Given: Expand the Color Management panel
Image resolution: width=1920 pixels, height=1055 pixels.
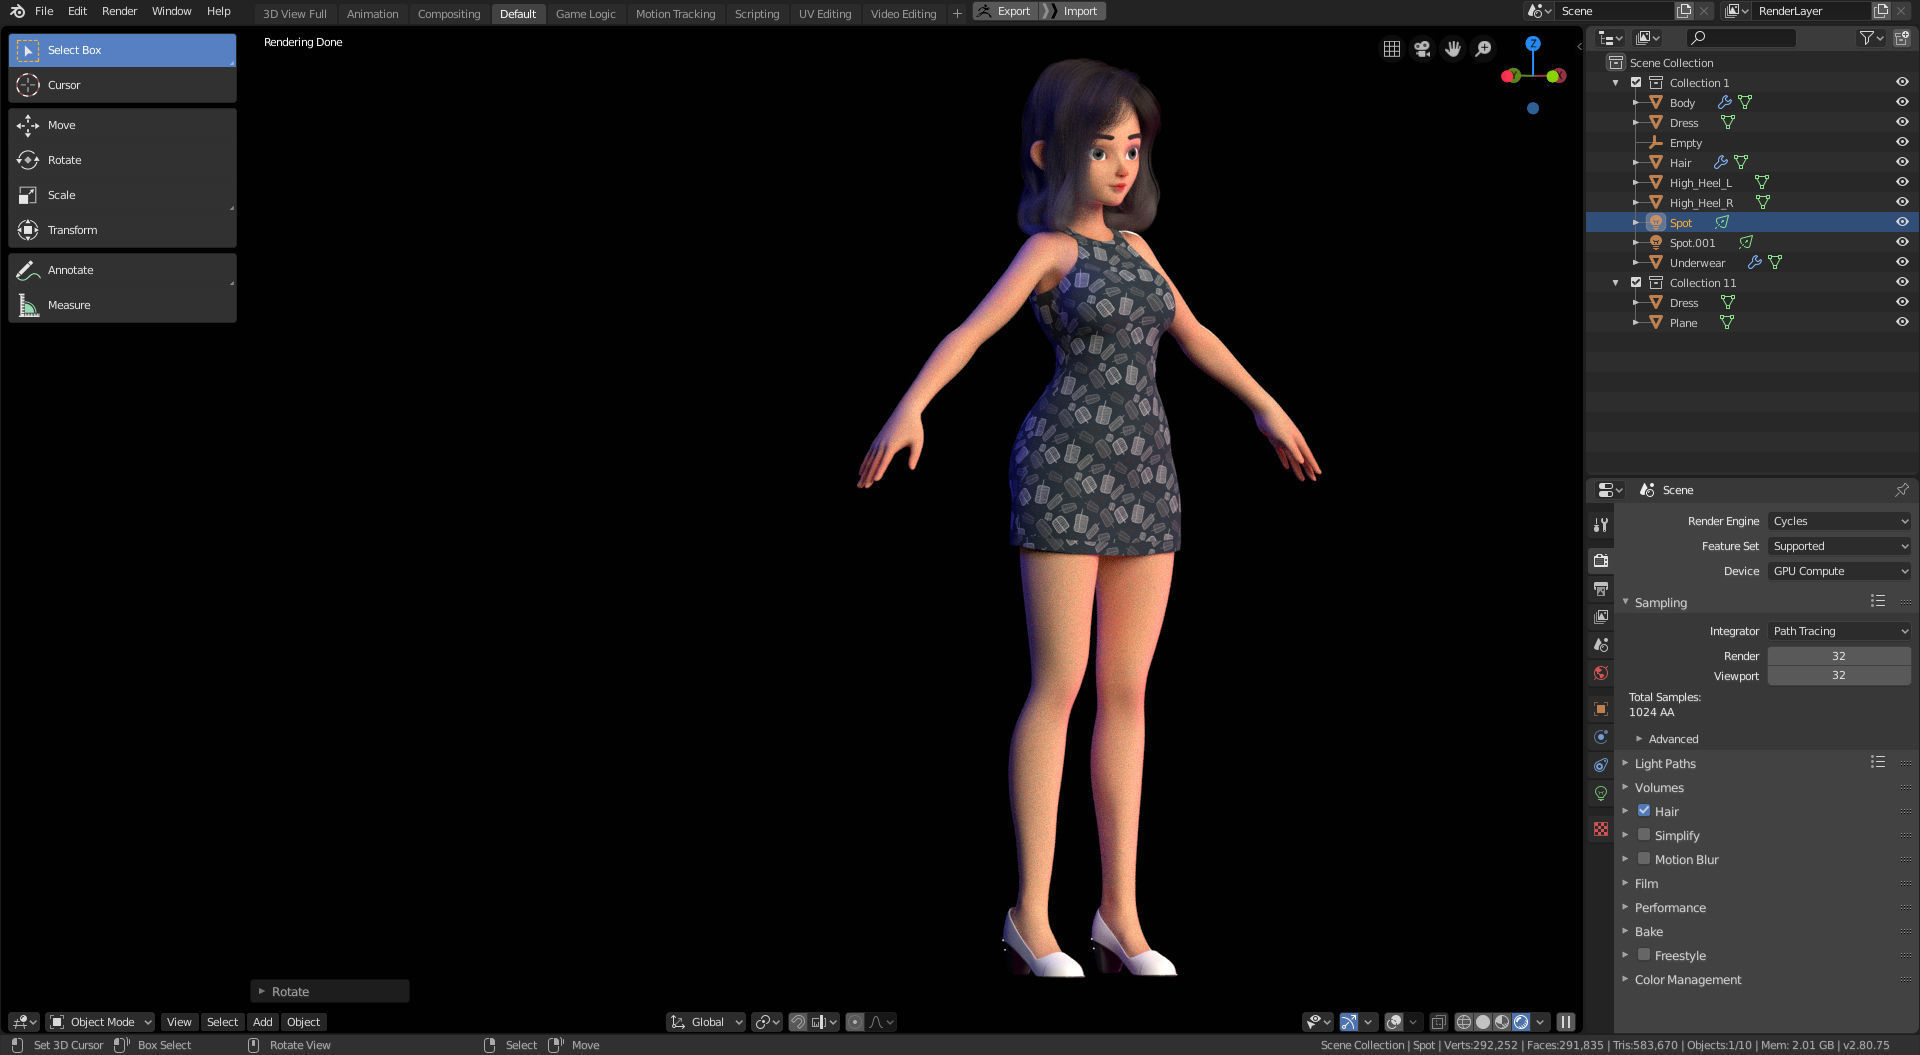Looking at the screenshot, I should [x=1687, y=979].
